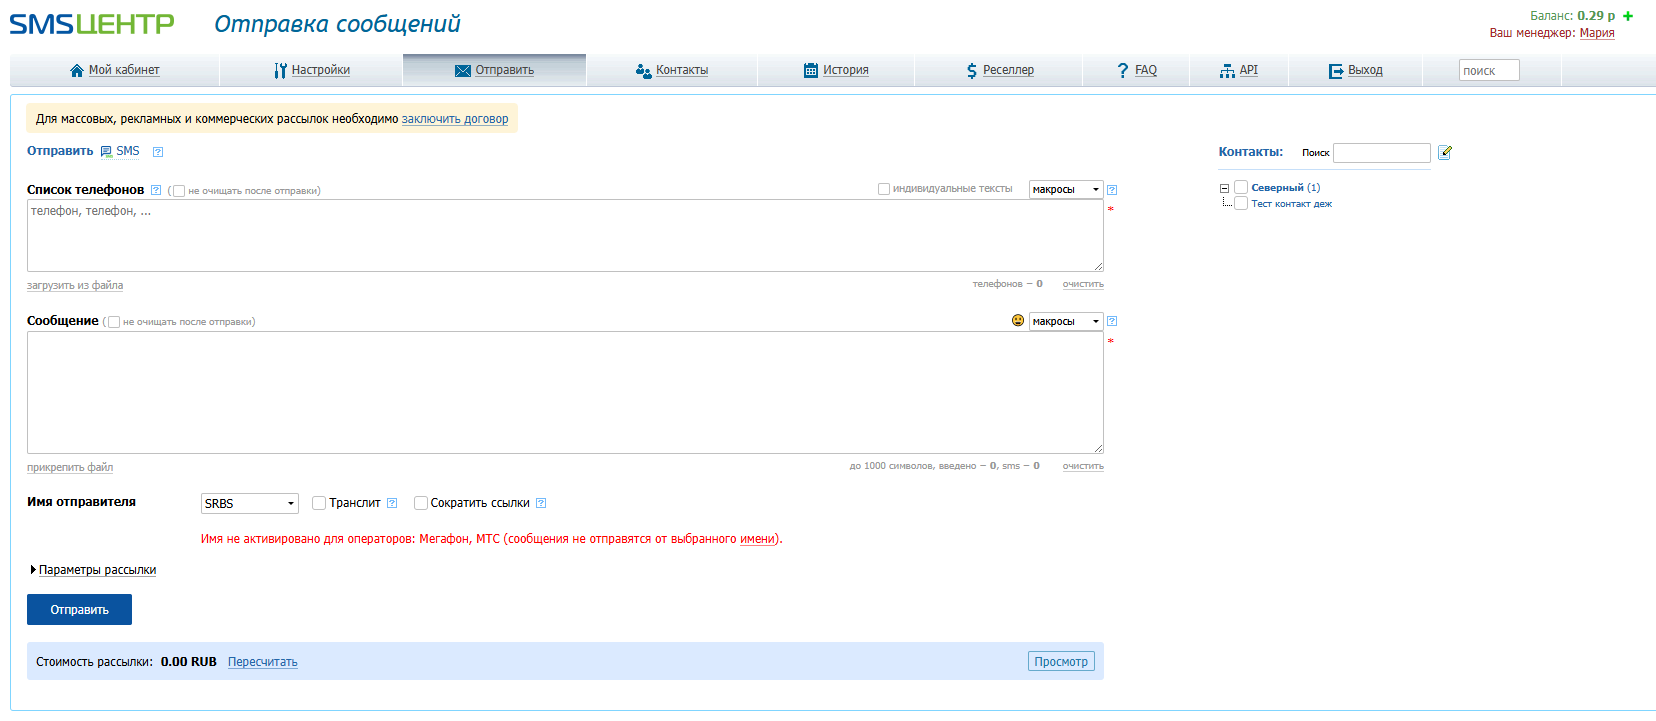Click help icon next to Сократить ссылки
The height and width of the screenshot is (721, 1656).
(541, 503)
